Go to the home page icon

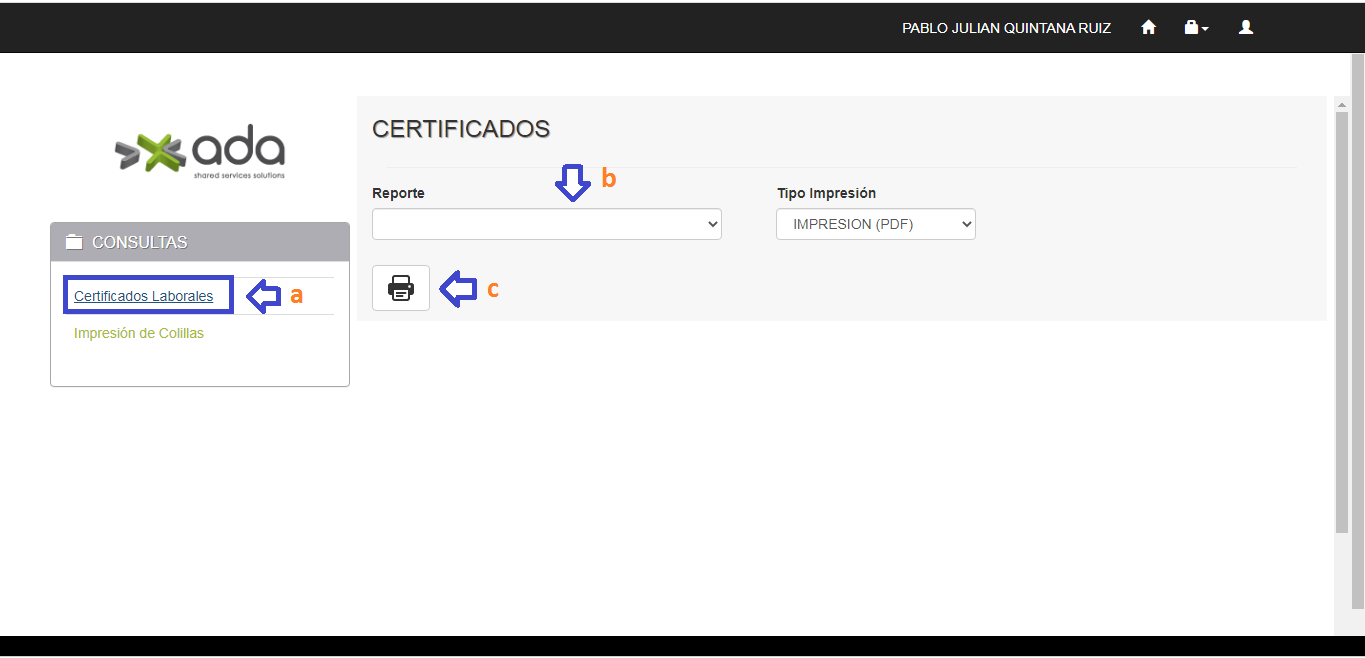click(1148, 28)
